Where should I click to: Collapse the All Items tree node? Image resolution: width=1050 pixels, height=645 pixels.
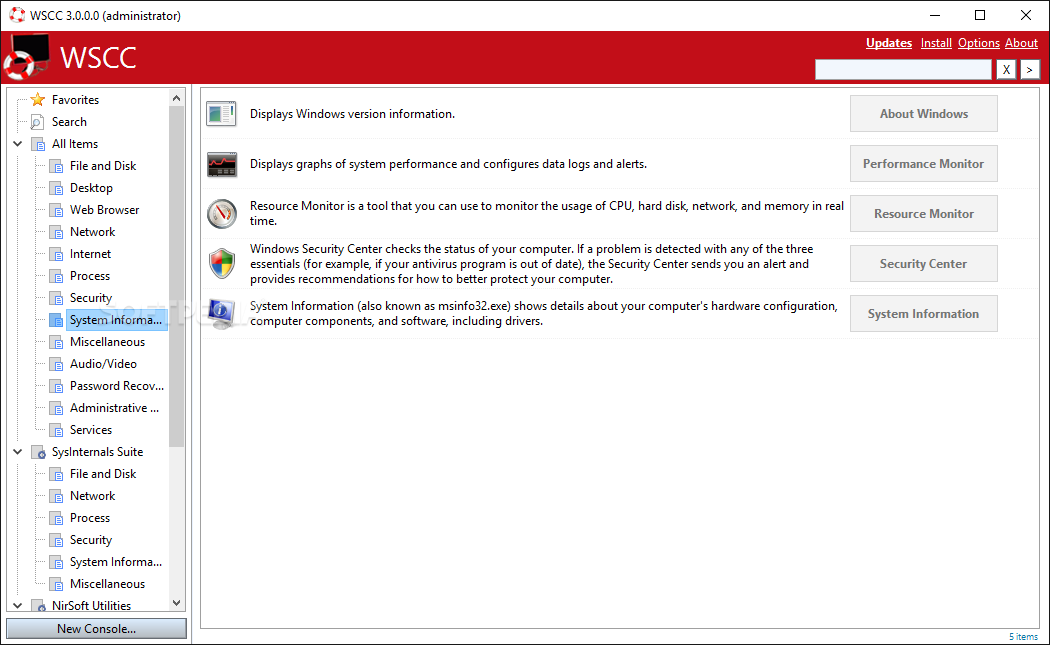point(17,144)
